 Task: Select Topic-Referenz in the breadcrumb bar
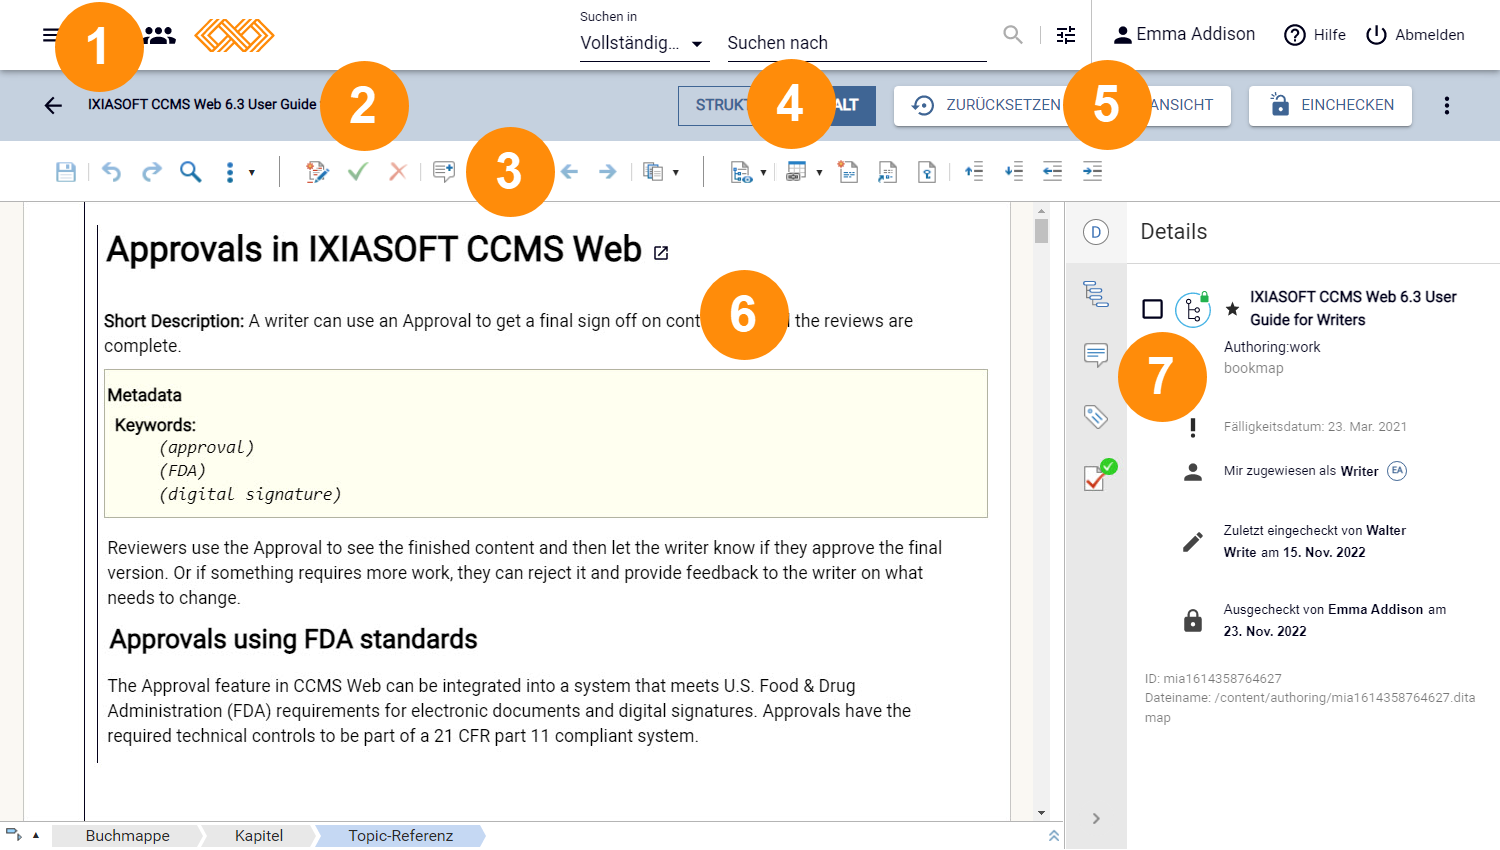tap(401, 836)
